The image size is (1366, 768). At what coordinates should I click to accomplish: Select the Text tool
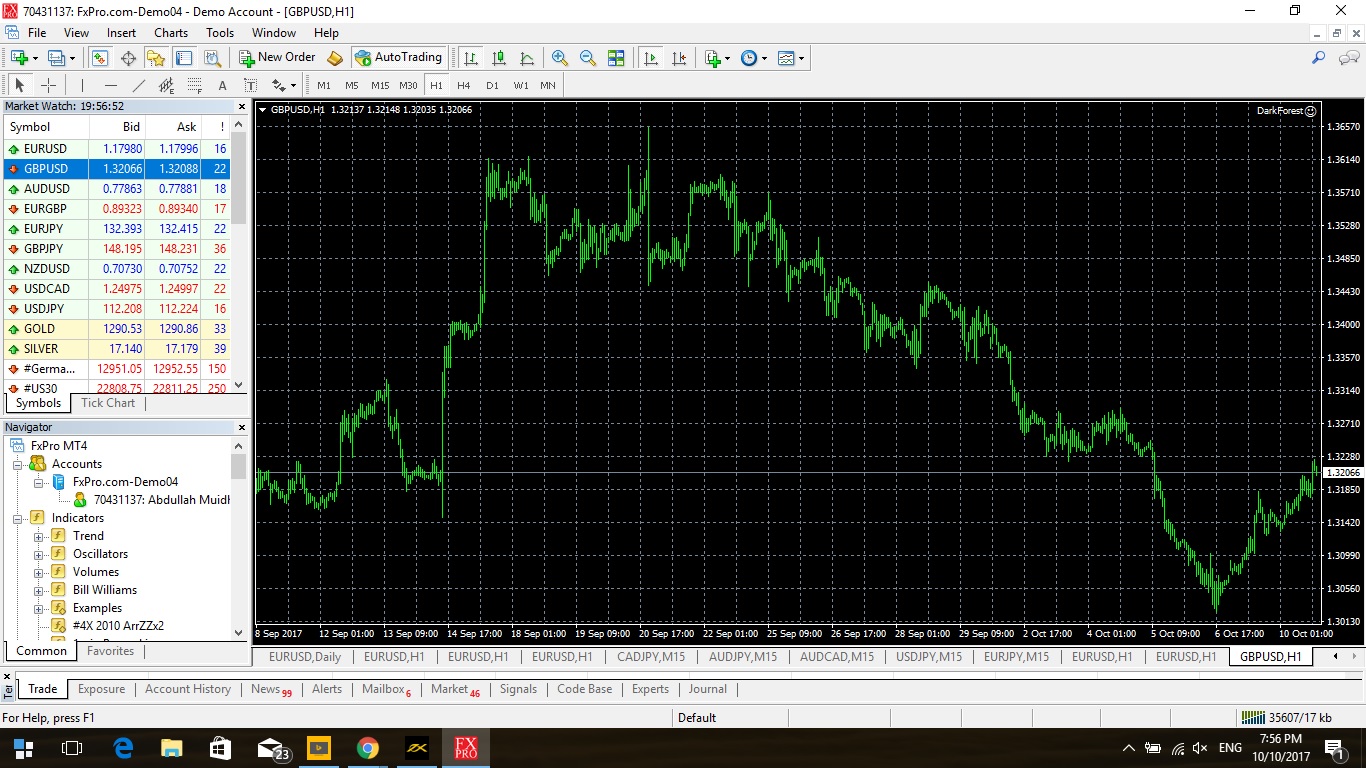222,85
